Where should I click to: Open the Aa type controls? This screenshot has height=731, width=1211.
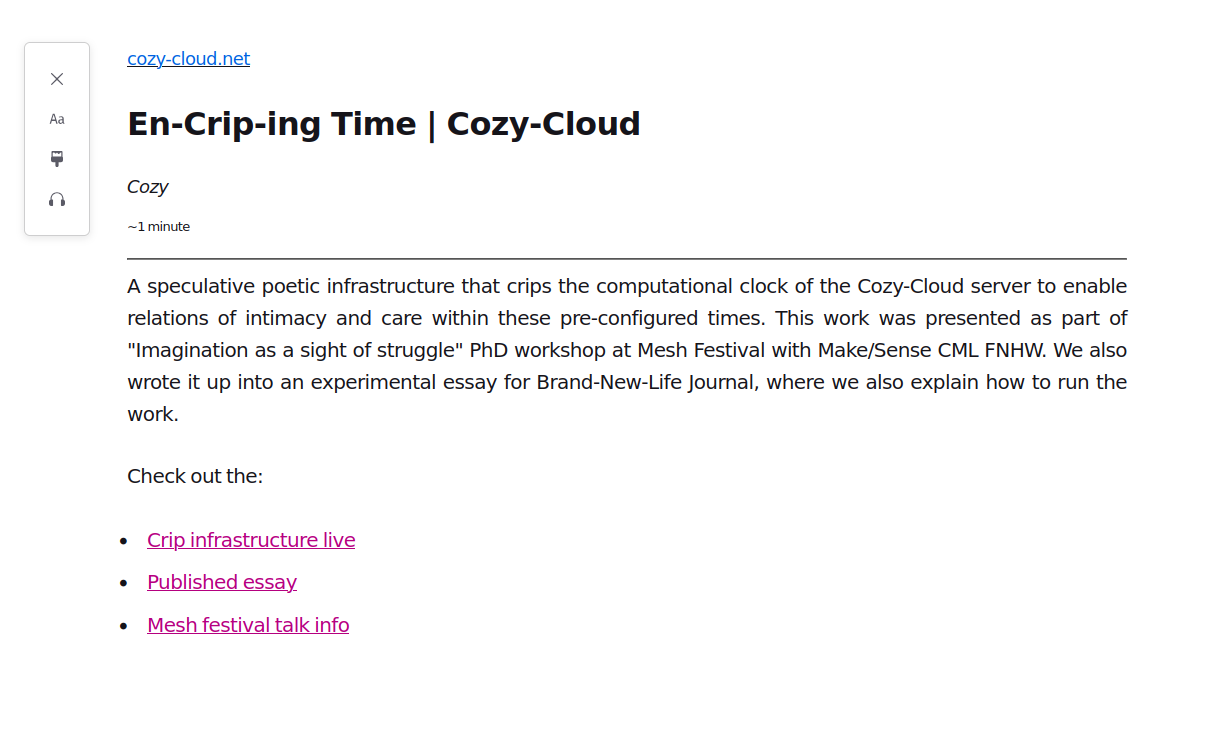(57, 119)
